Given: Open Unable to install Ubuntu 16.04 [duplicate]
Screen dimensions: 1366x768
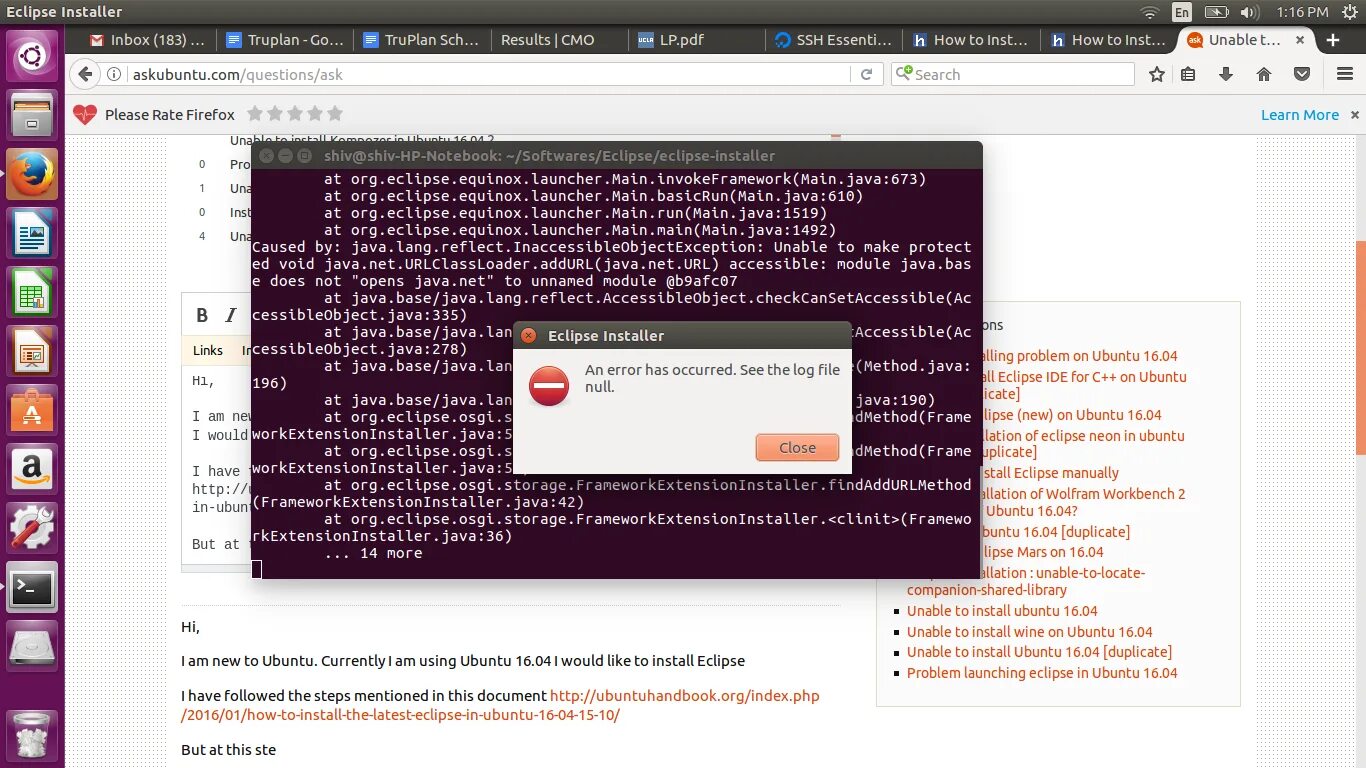Looking at the screenshot, I should (1039, 652).
